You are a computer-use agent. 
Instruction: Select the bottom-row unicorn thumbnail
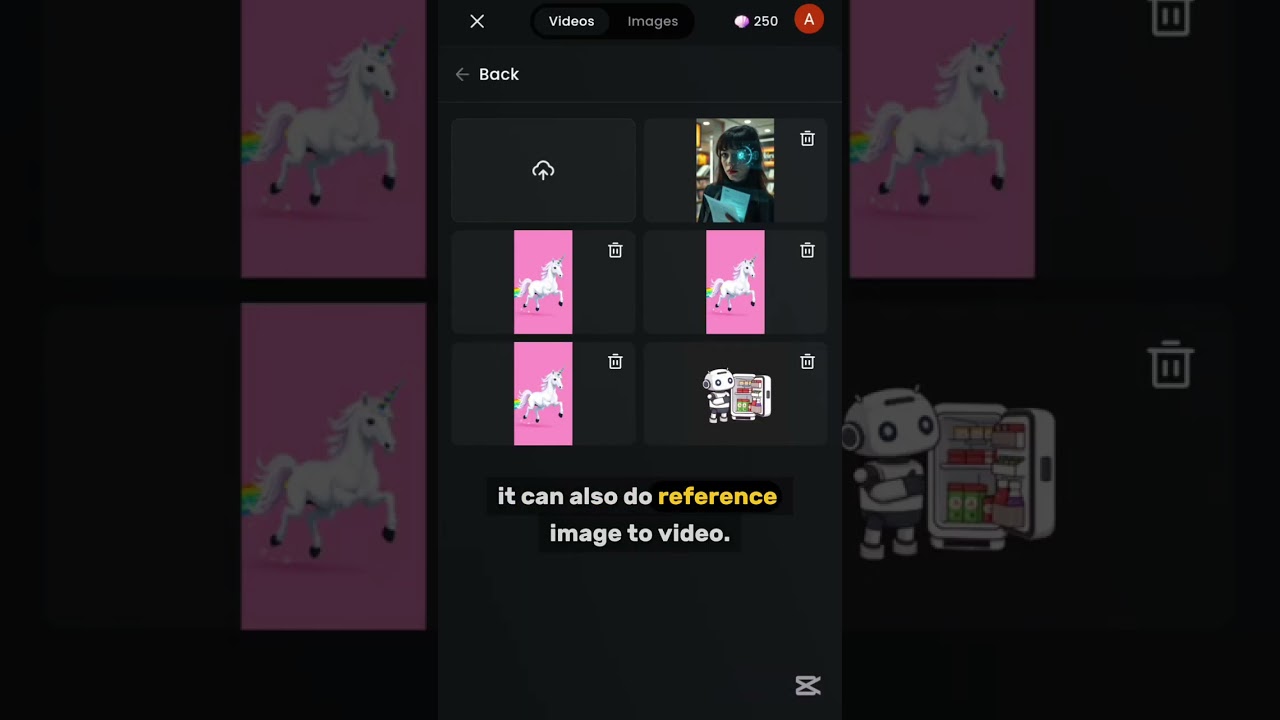coord(543,394)
